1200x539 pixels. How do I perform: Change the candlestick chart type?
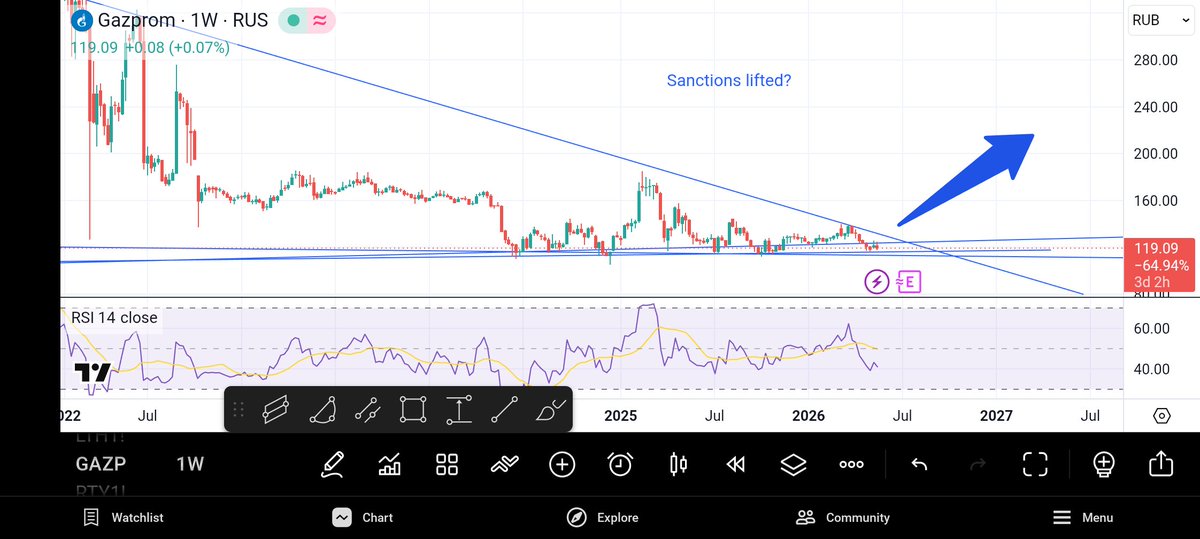(679, 464)
